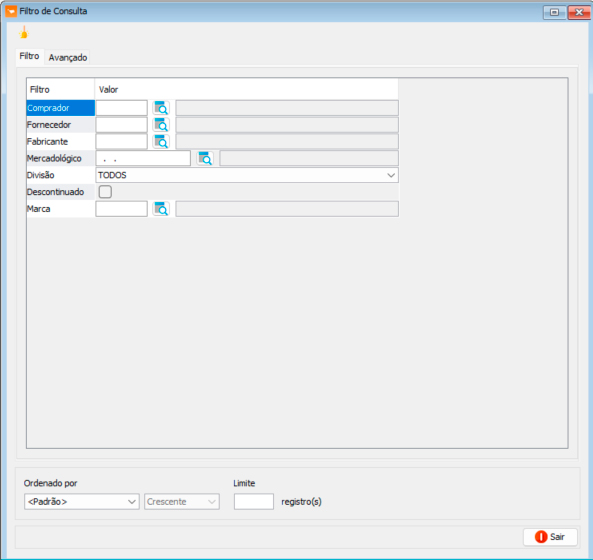Click the Sair button text
Viewport: 593px width, 560px height.
point(557,537)
